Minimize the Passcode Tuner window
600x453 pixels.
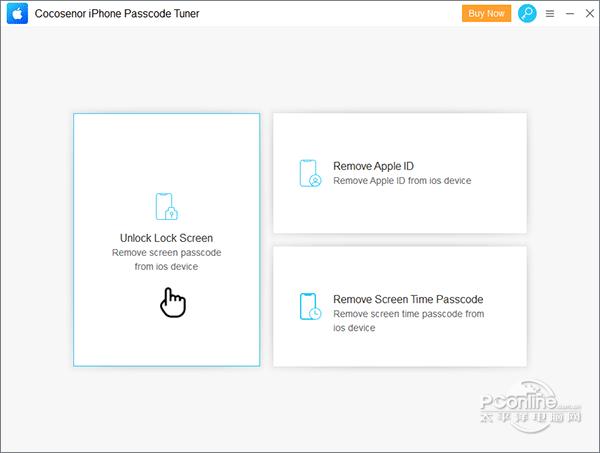[570, 14]
